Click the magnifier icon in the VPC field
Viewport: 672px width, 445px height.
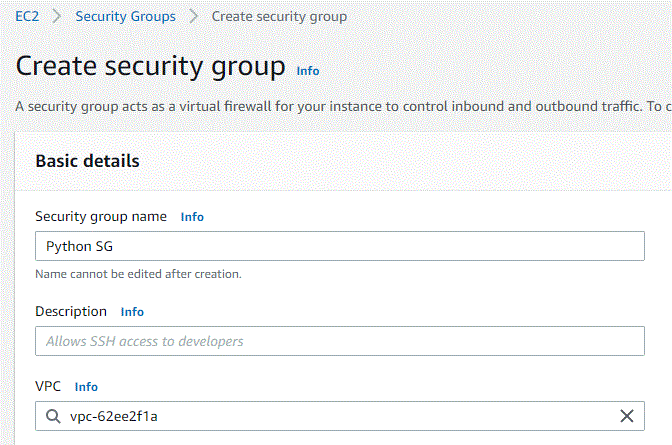(52, 417)
